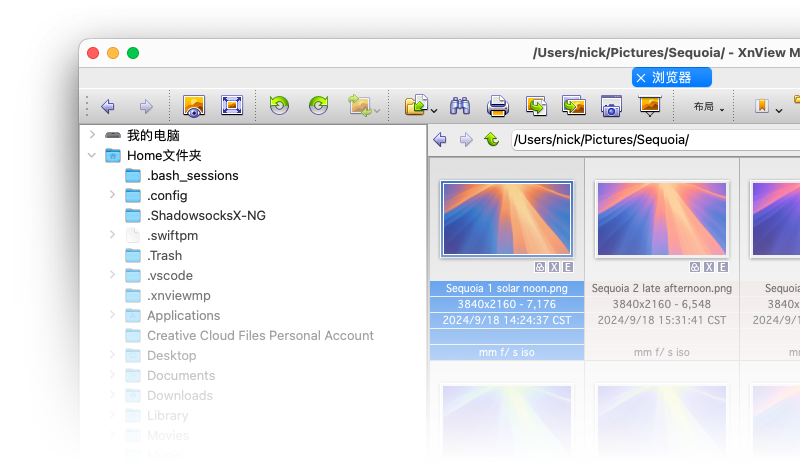Rotate image clockwise
Screen dimensions: 800x465
318,106
